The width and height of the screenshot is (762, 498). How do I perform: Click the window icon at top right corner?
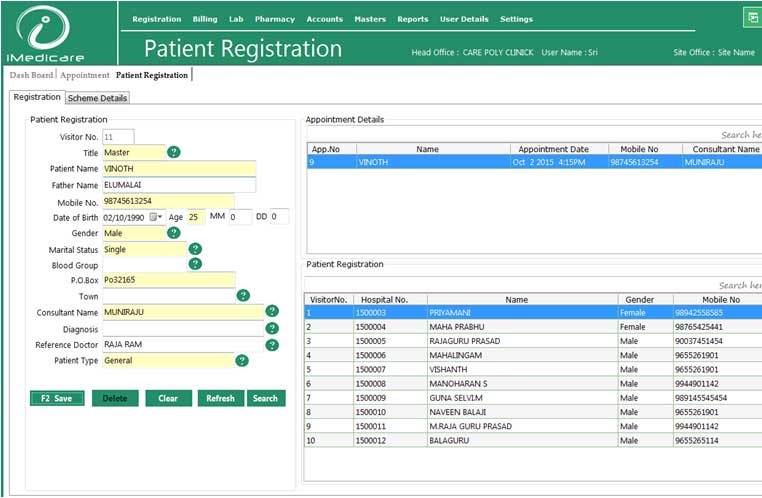[751, 17]
